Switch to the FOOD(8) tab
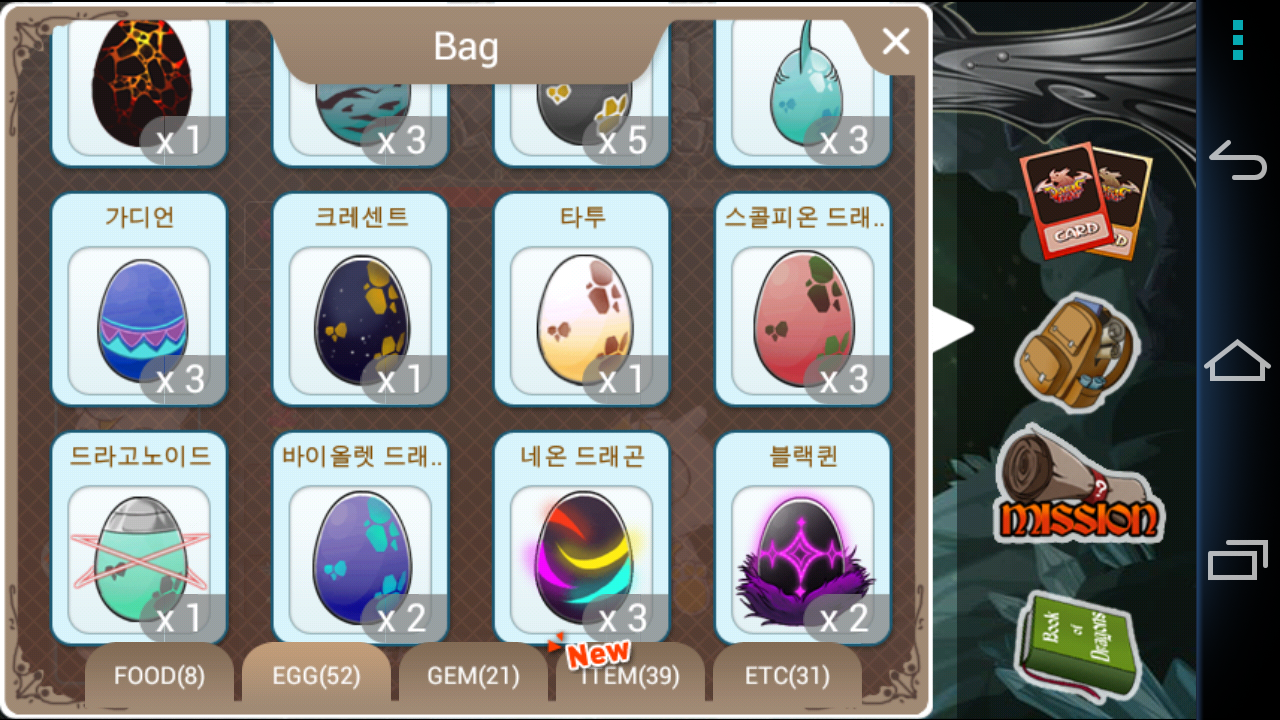 (x=159, y=676)
